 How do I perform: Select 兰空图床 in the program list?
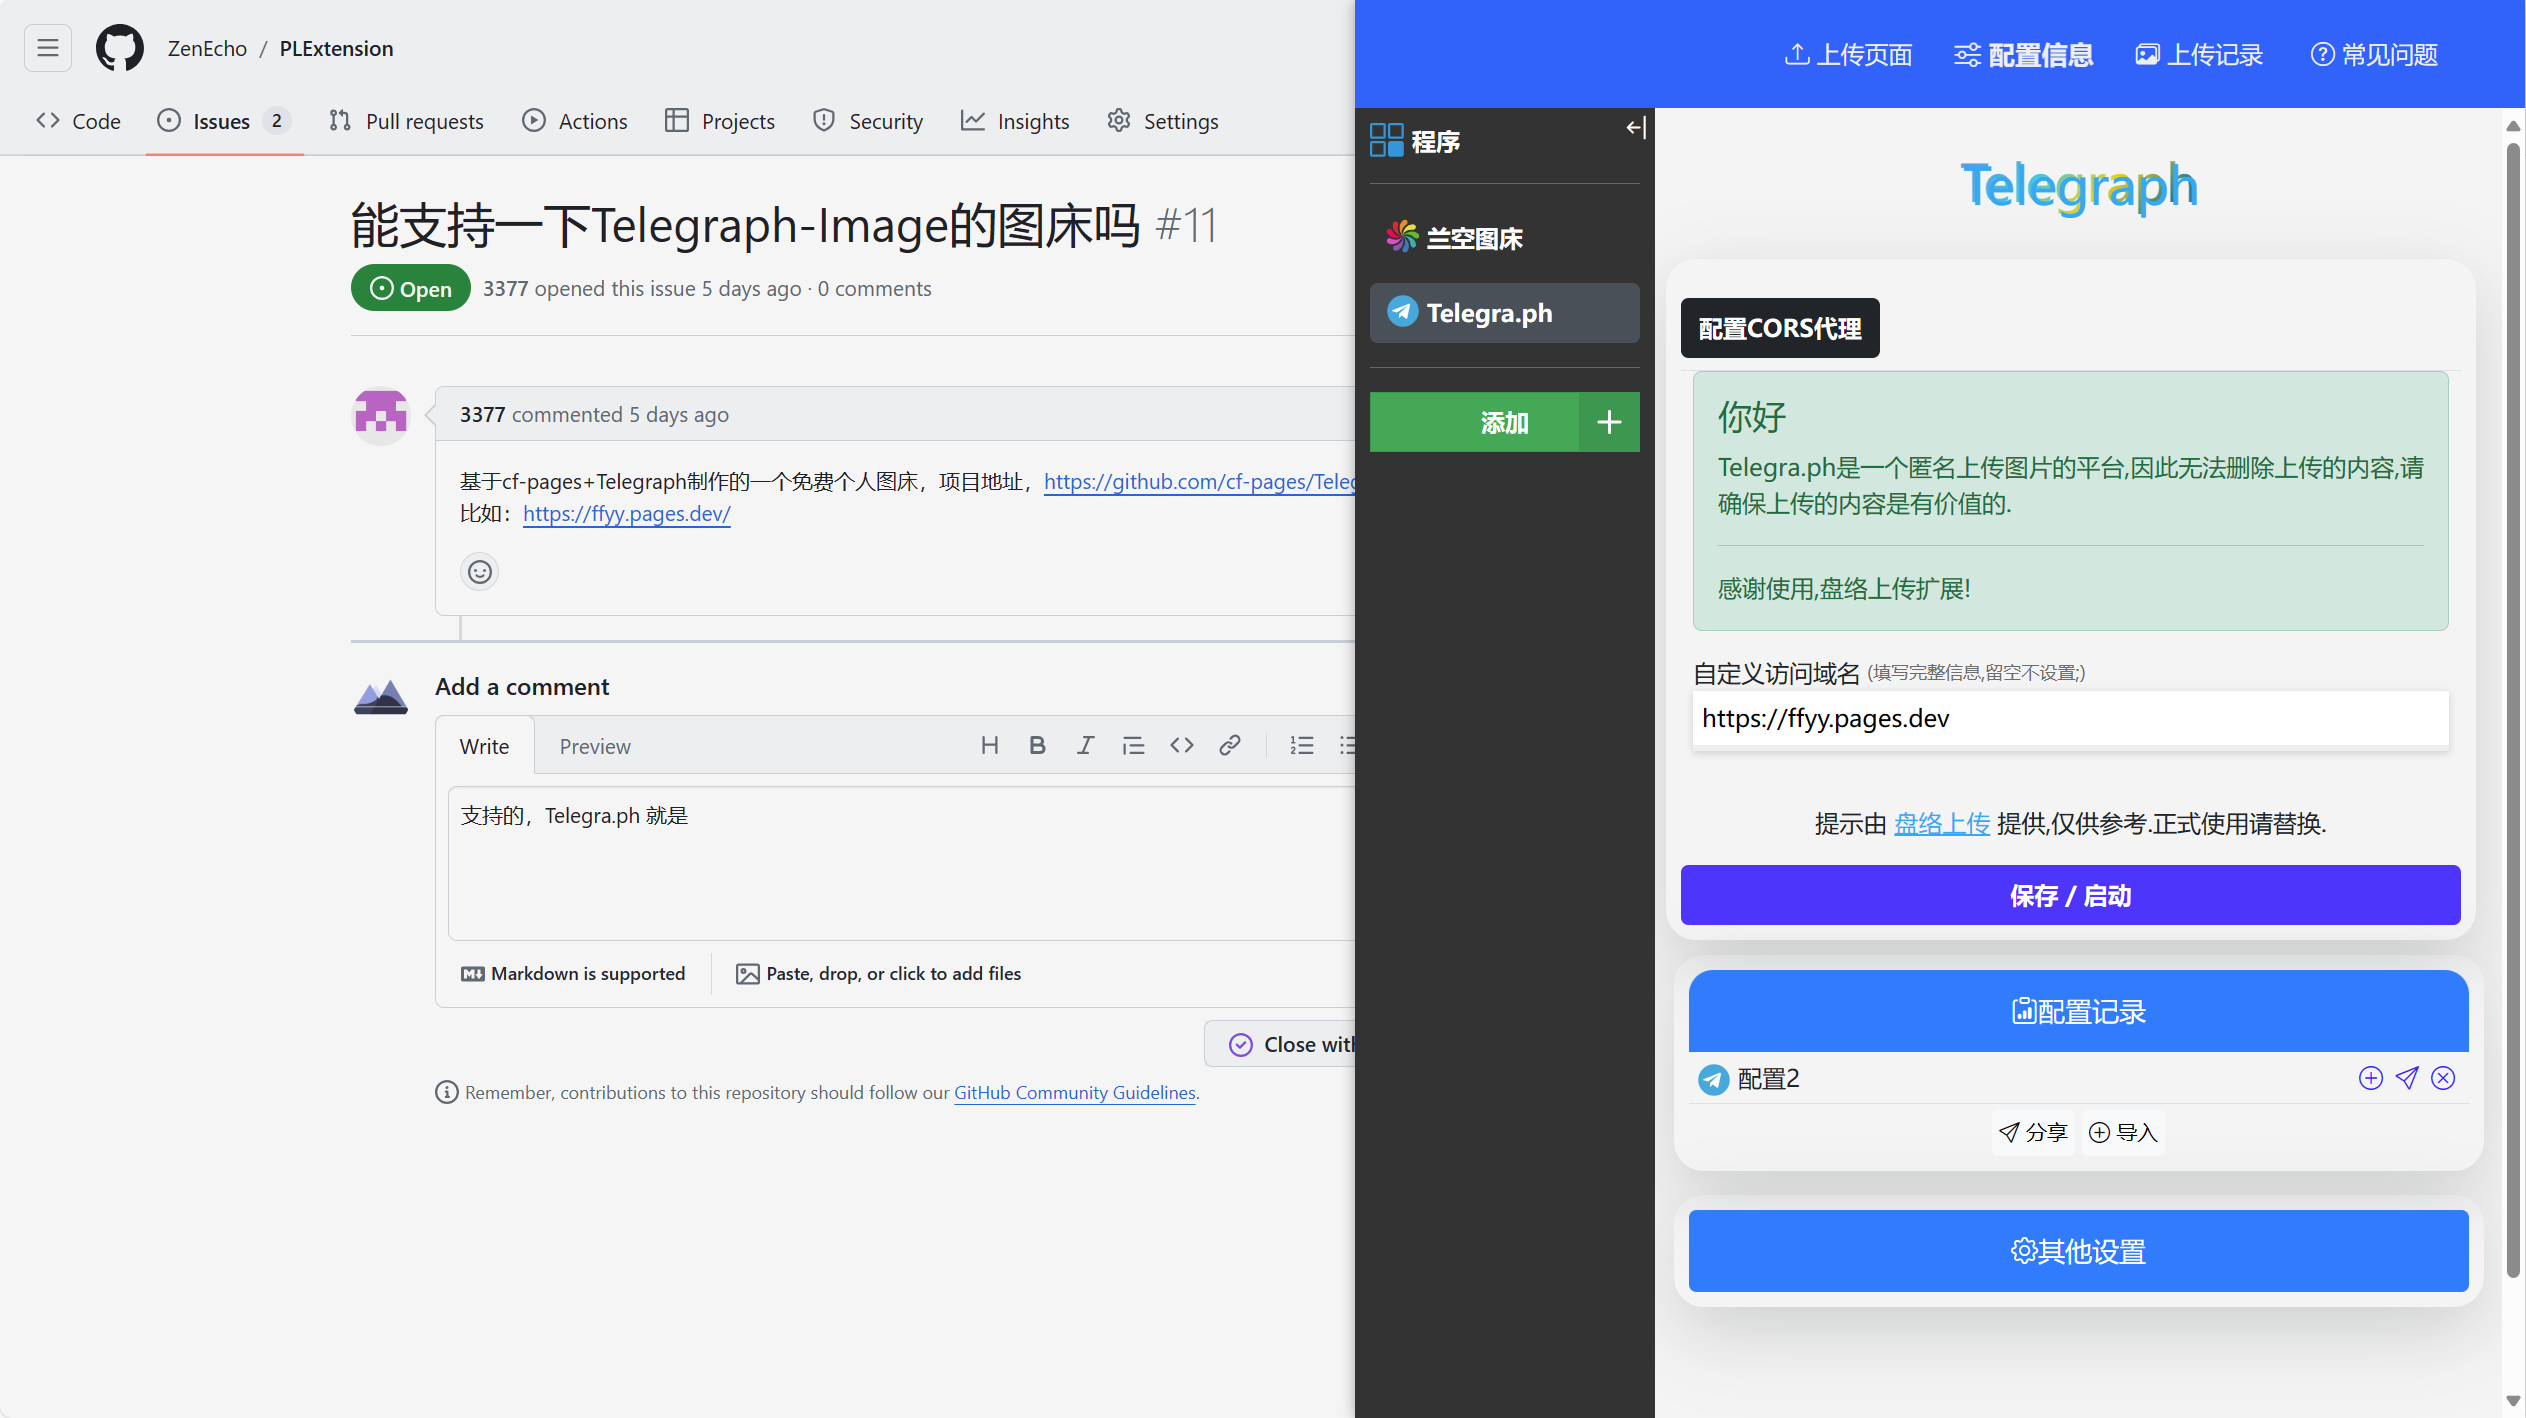click(1504, 238)
